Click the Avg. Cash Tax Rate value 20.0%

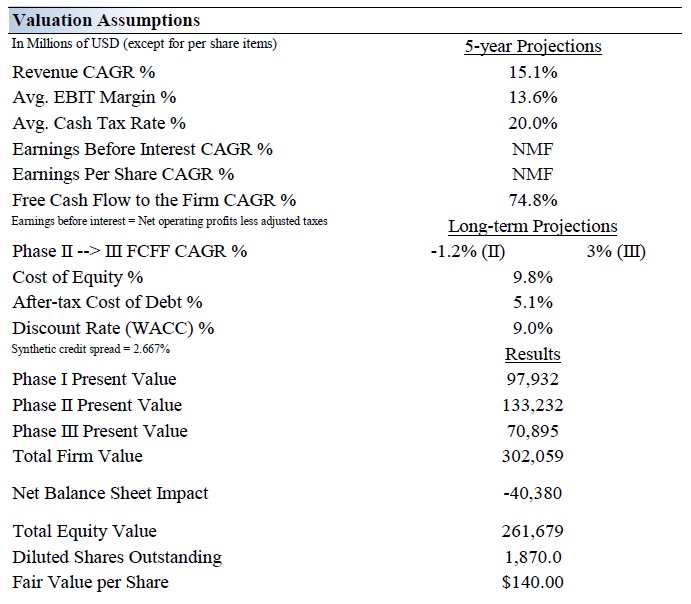point(532,124)
